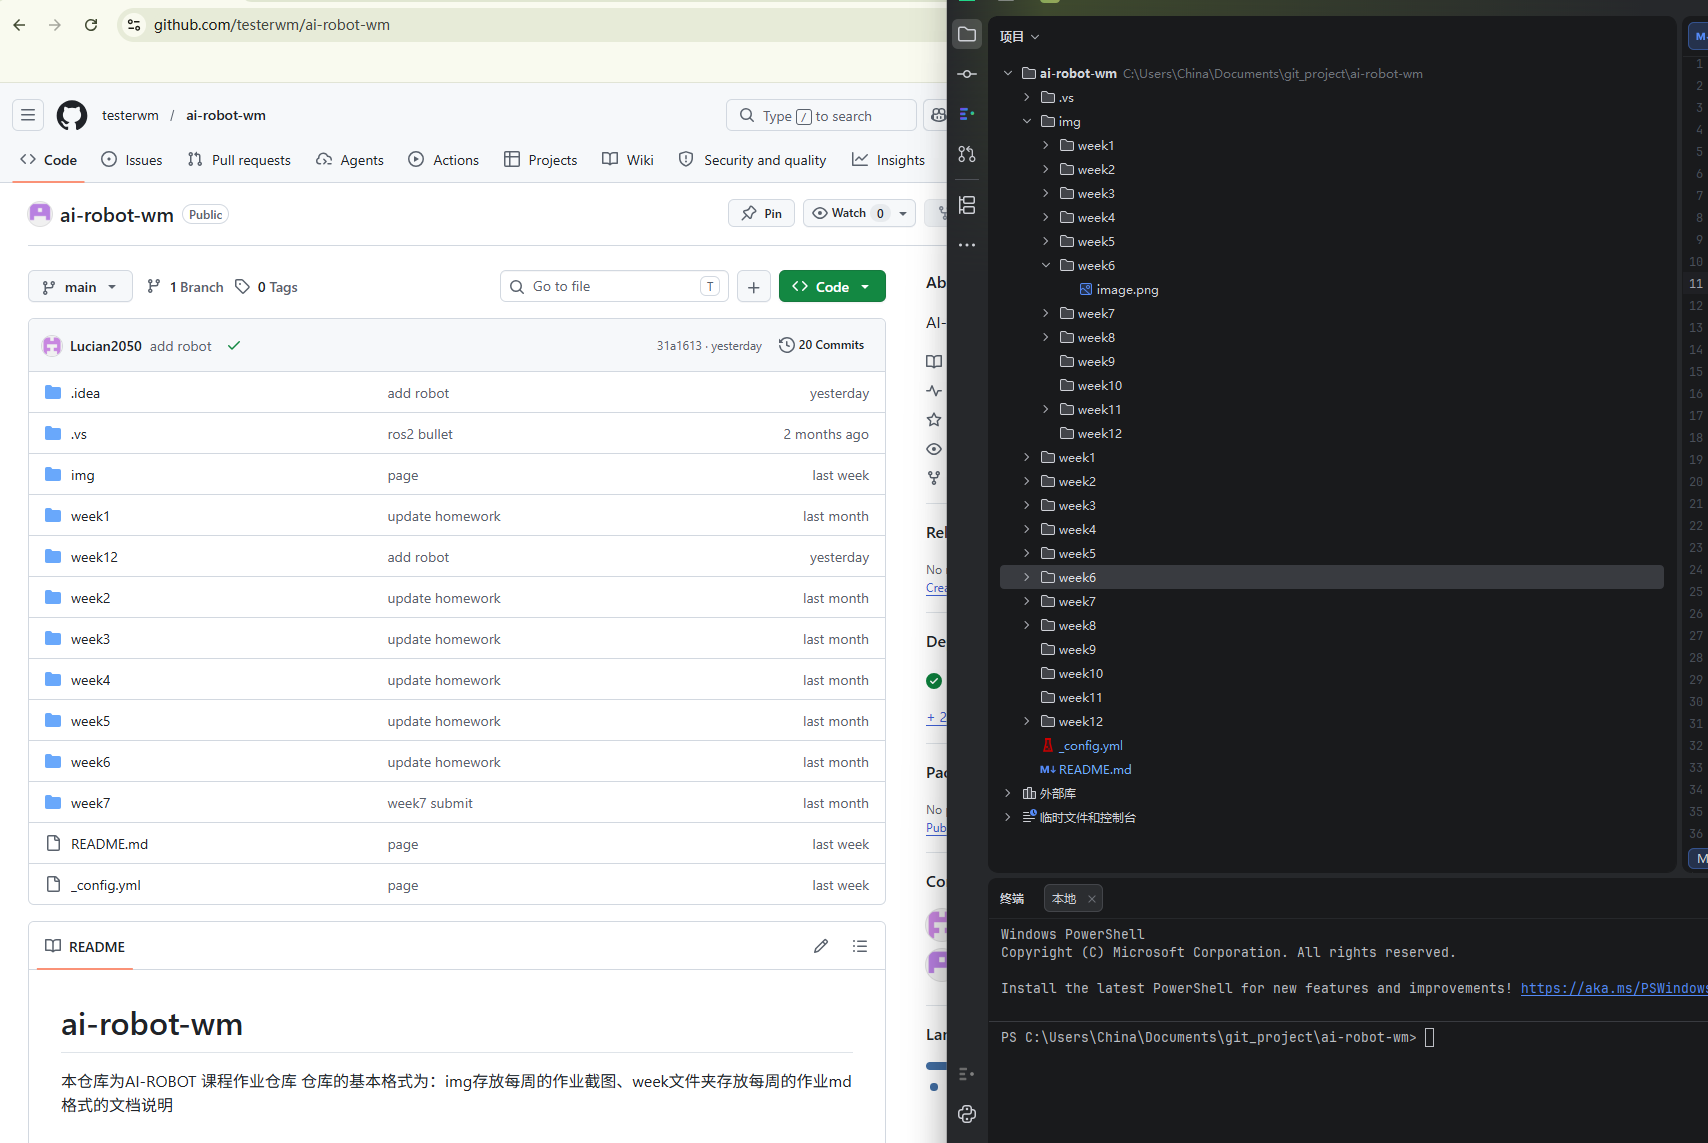The image size is (1708, 1143).
Task: Open green Code dropdown button
Action: [832, 287]
